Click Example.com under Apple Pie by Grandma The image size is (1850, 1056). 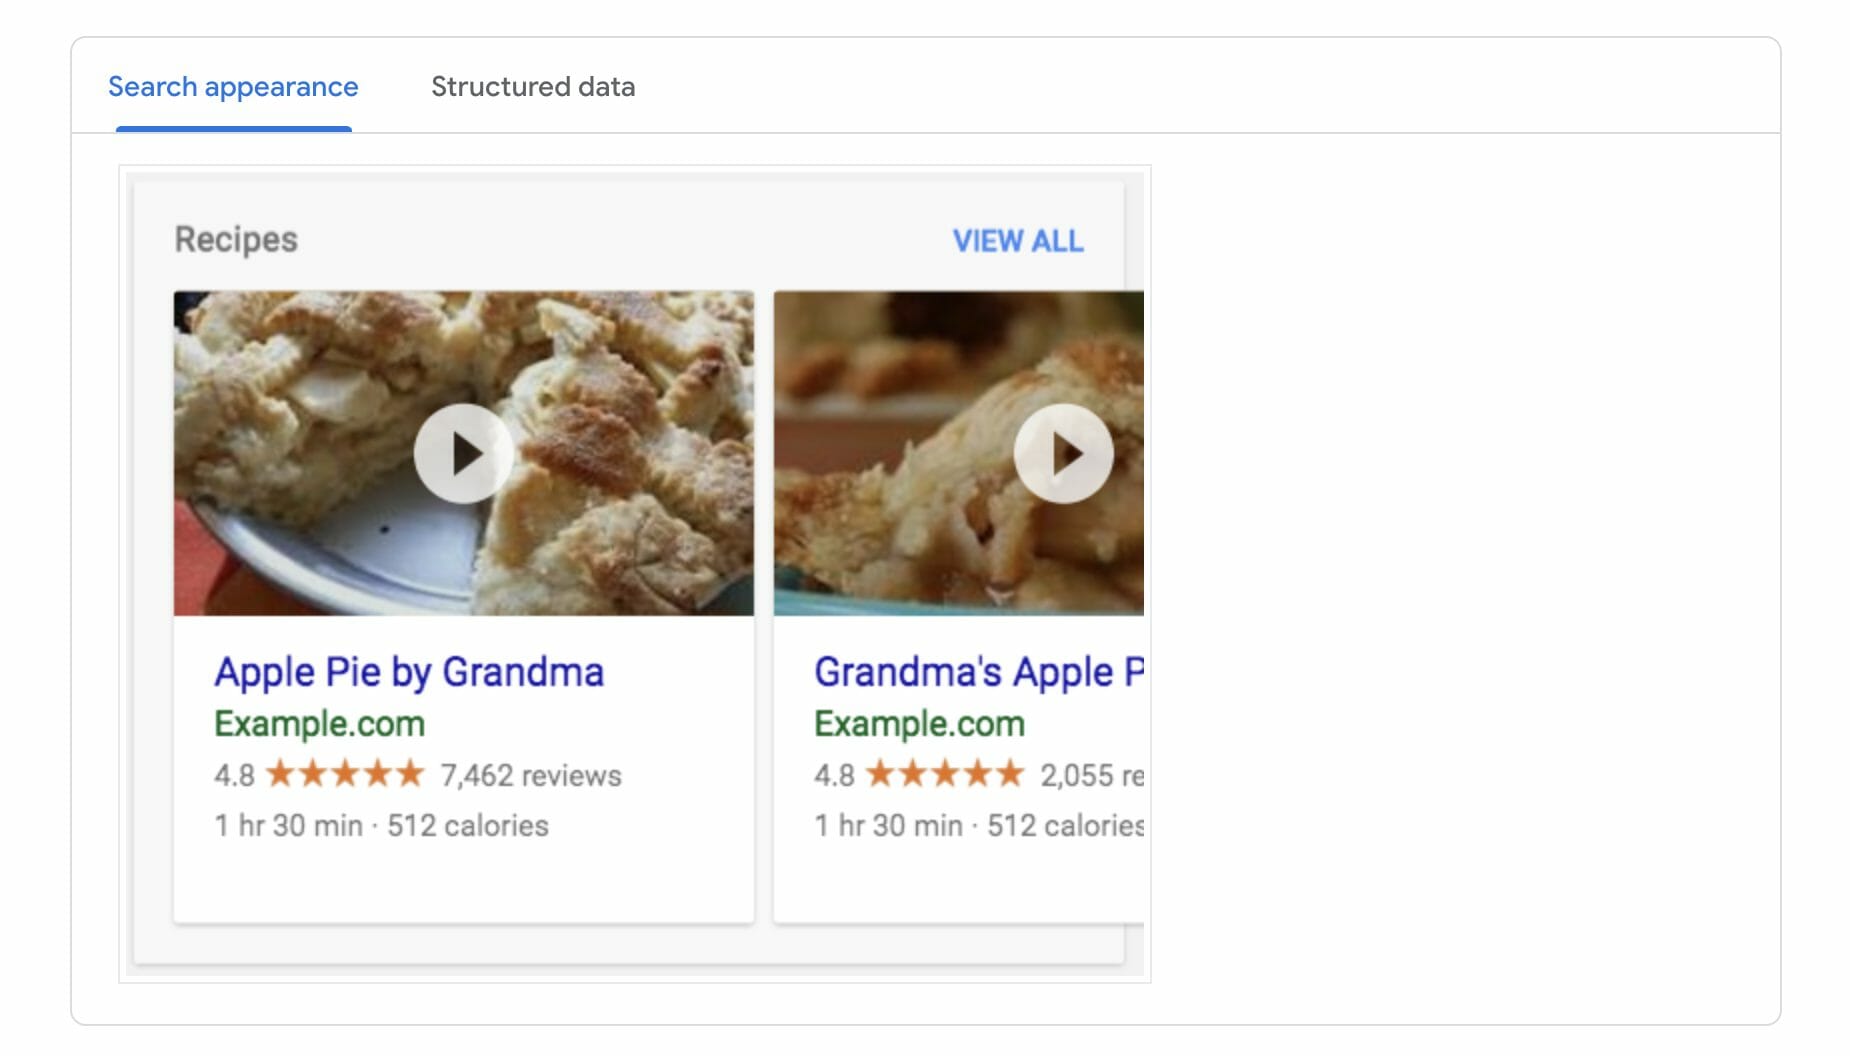point(319,723)
